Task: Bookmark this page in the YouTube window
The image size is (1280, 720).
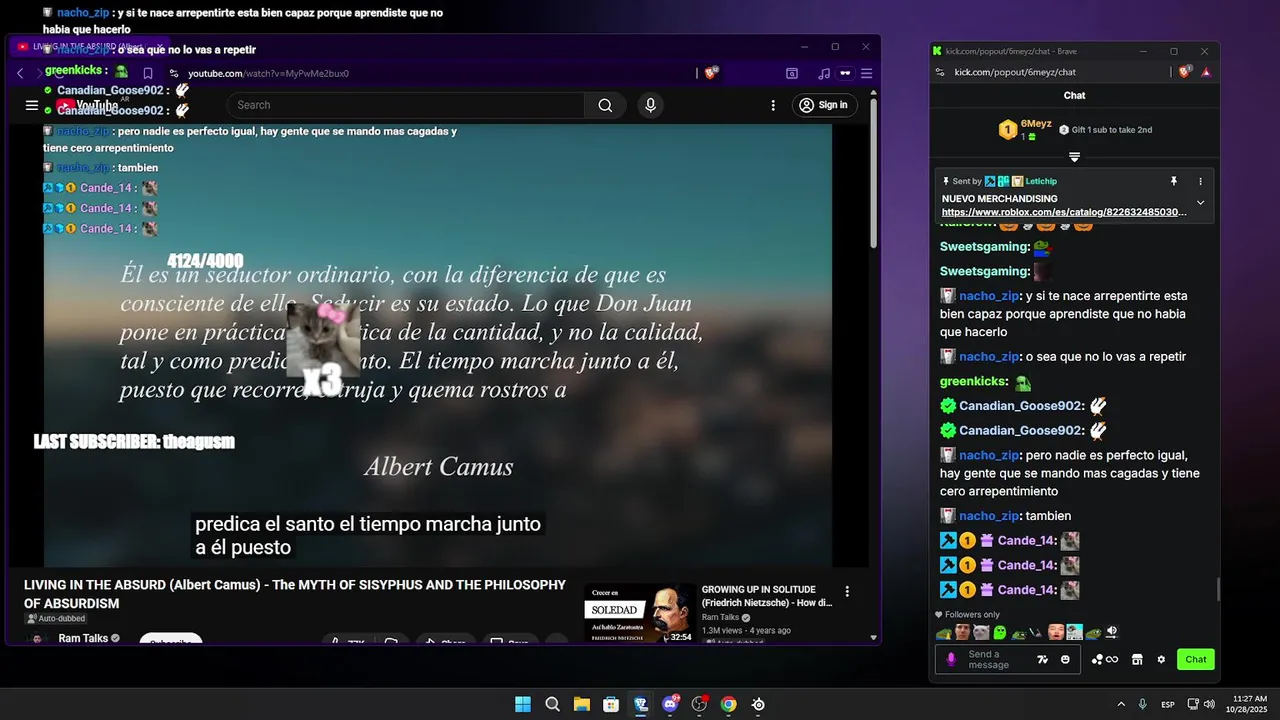Action: click(148, 73)
